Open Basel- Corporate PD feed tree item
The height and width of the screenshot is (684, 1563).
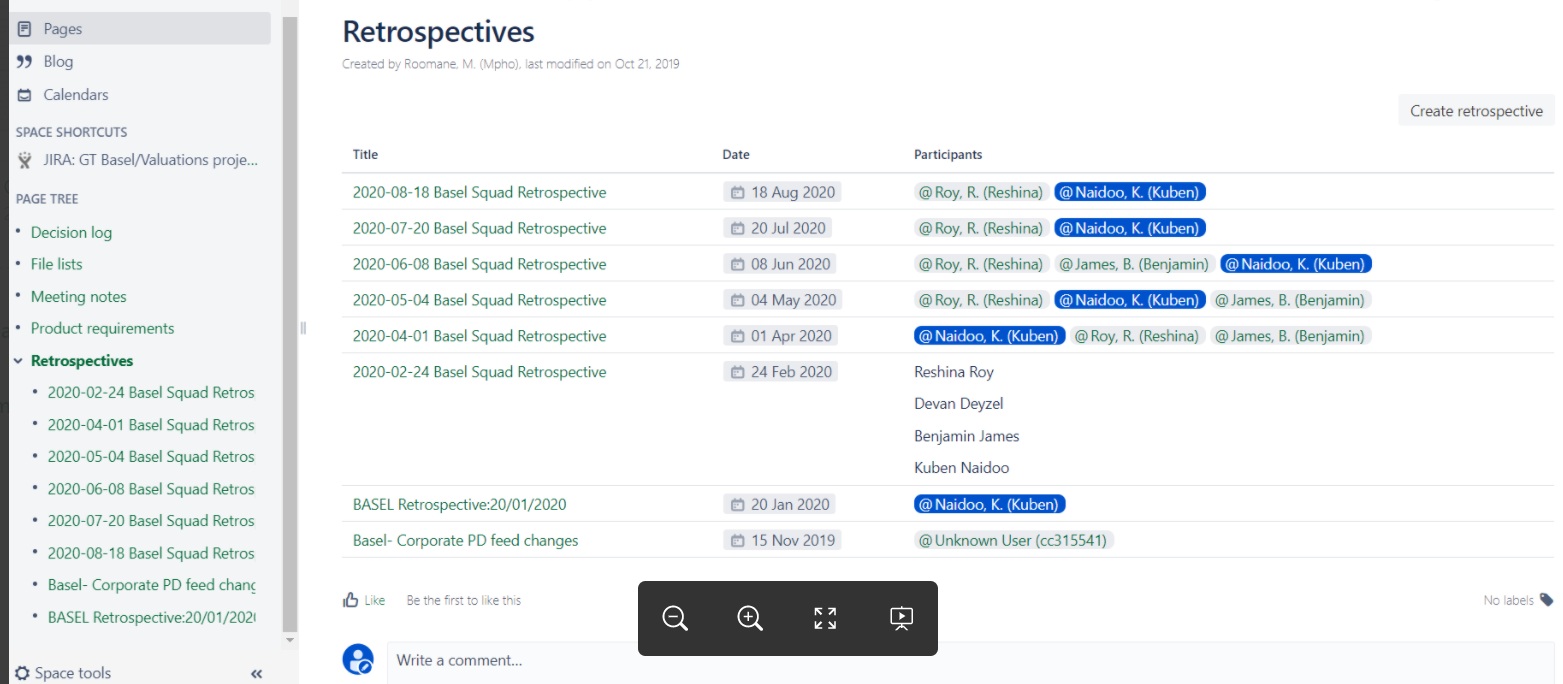coord(151,585)
